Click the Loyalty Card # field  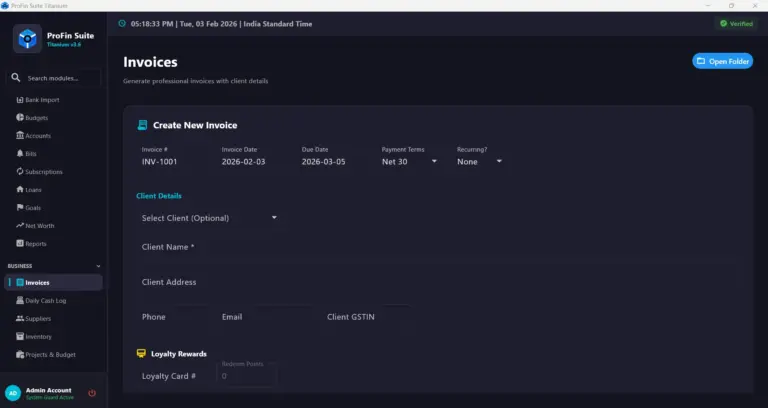(x=174, y=376)
